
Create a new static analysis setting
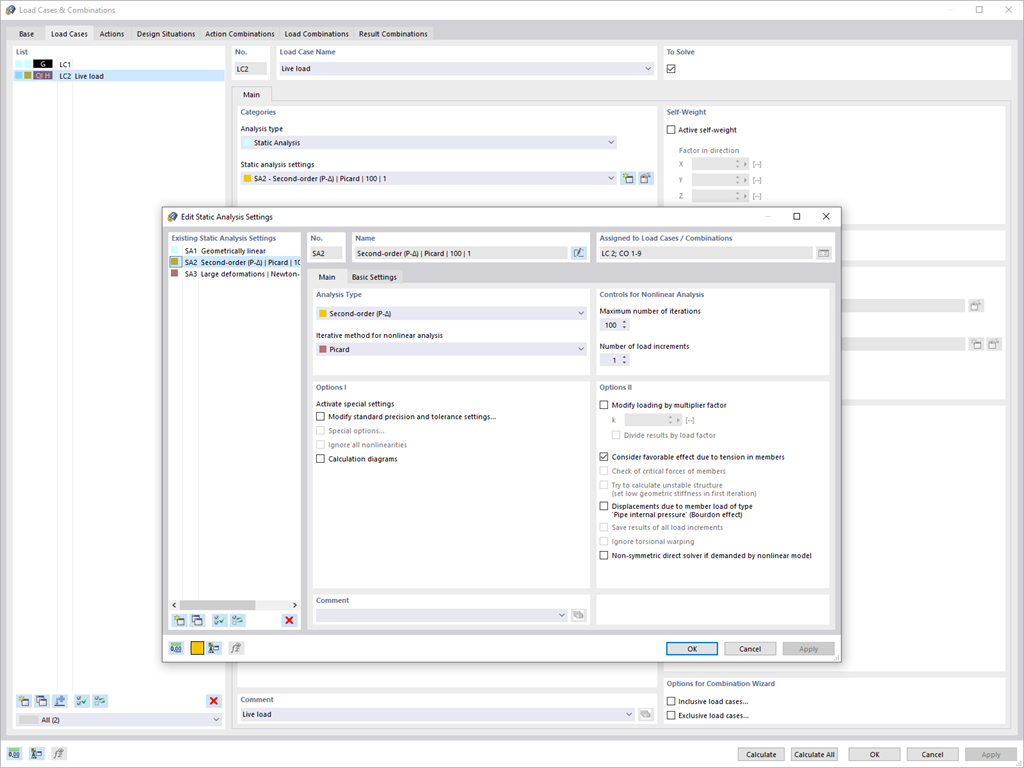point(179,620)
